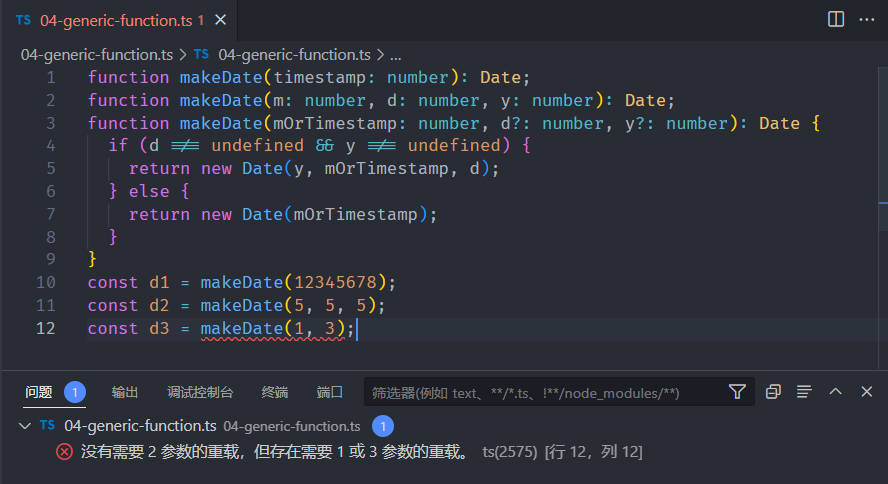Open the breadcrumb ellipsis symbol item
Viewport: 888px width, 484px height.
click(396, 55)
